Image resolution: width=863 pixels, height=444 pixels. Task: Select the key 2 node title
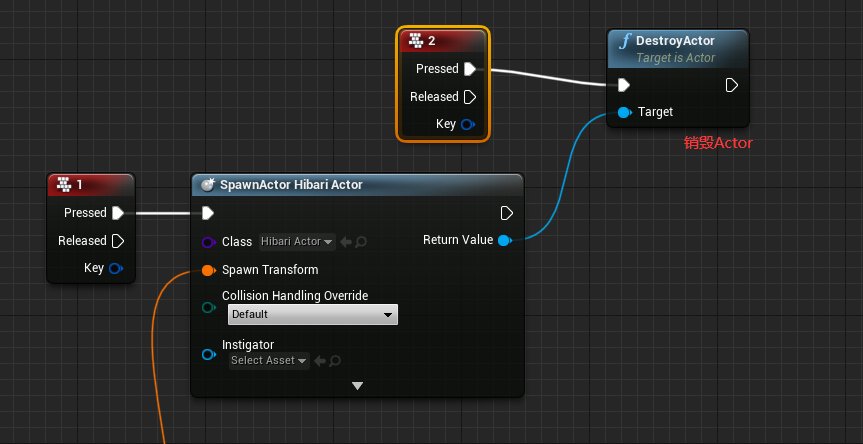tap(432, 40)
